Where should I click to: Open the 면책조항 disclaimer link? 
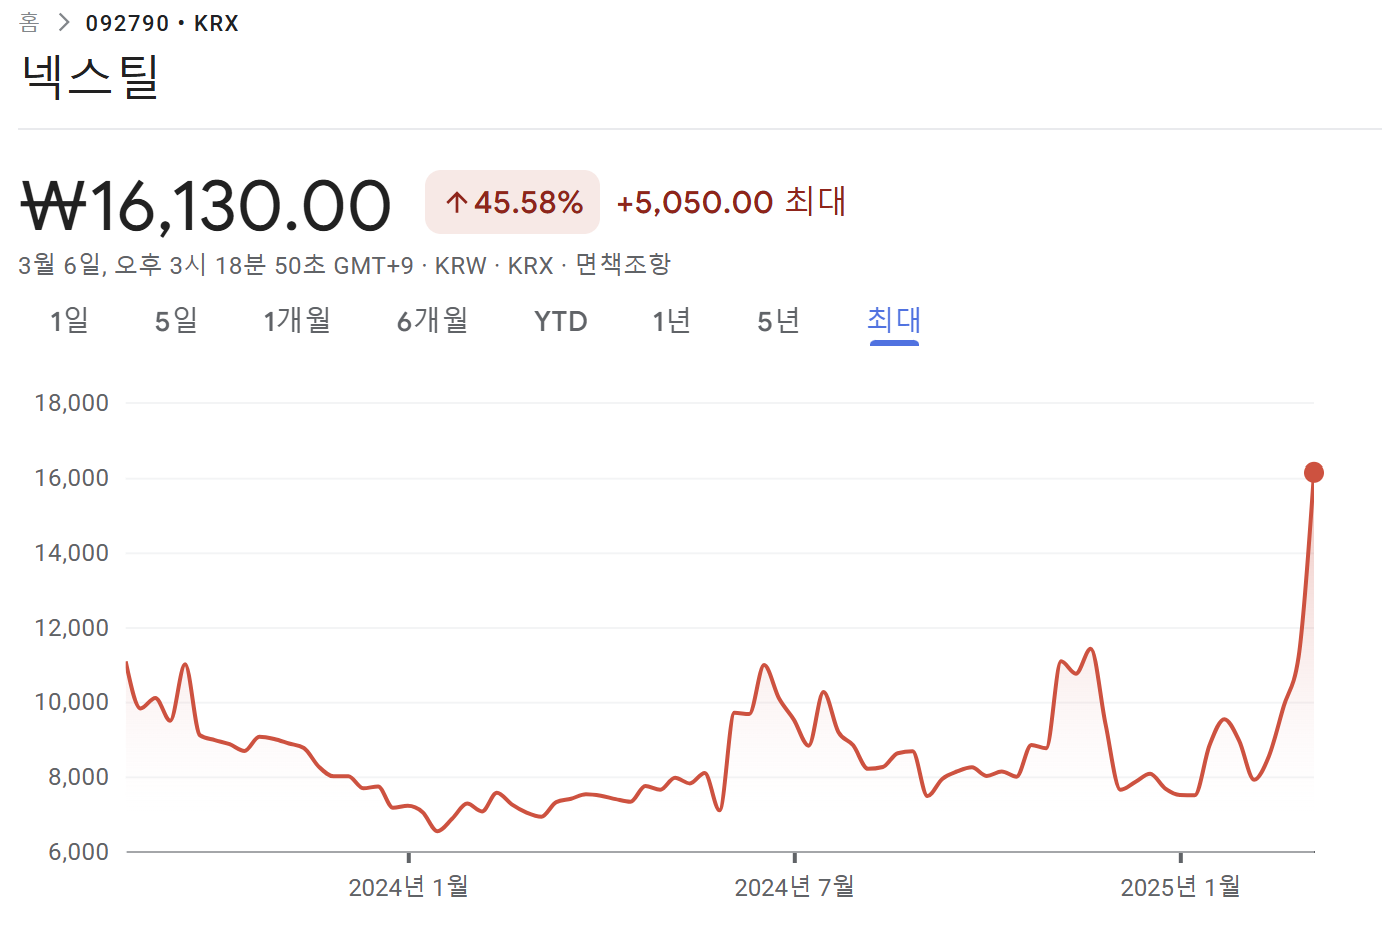pos(623,265)
